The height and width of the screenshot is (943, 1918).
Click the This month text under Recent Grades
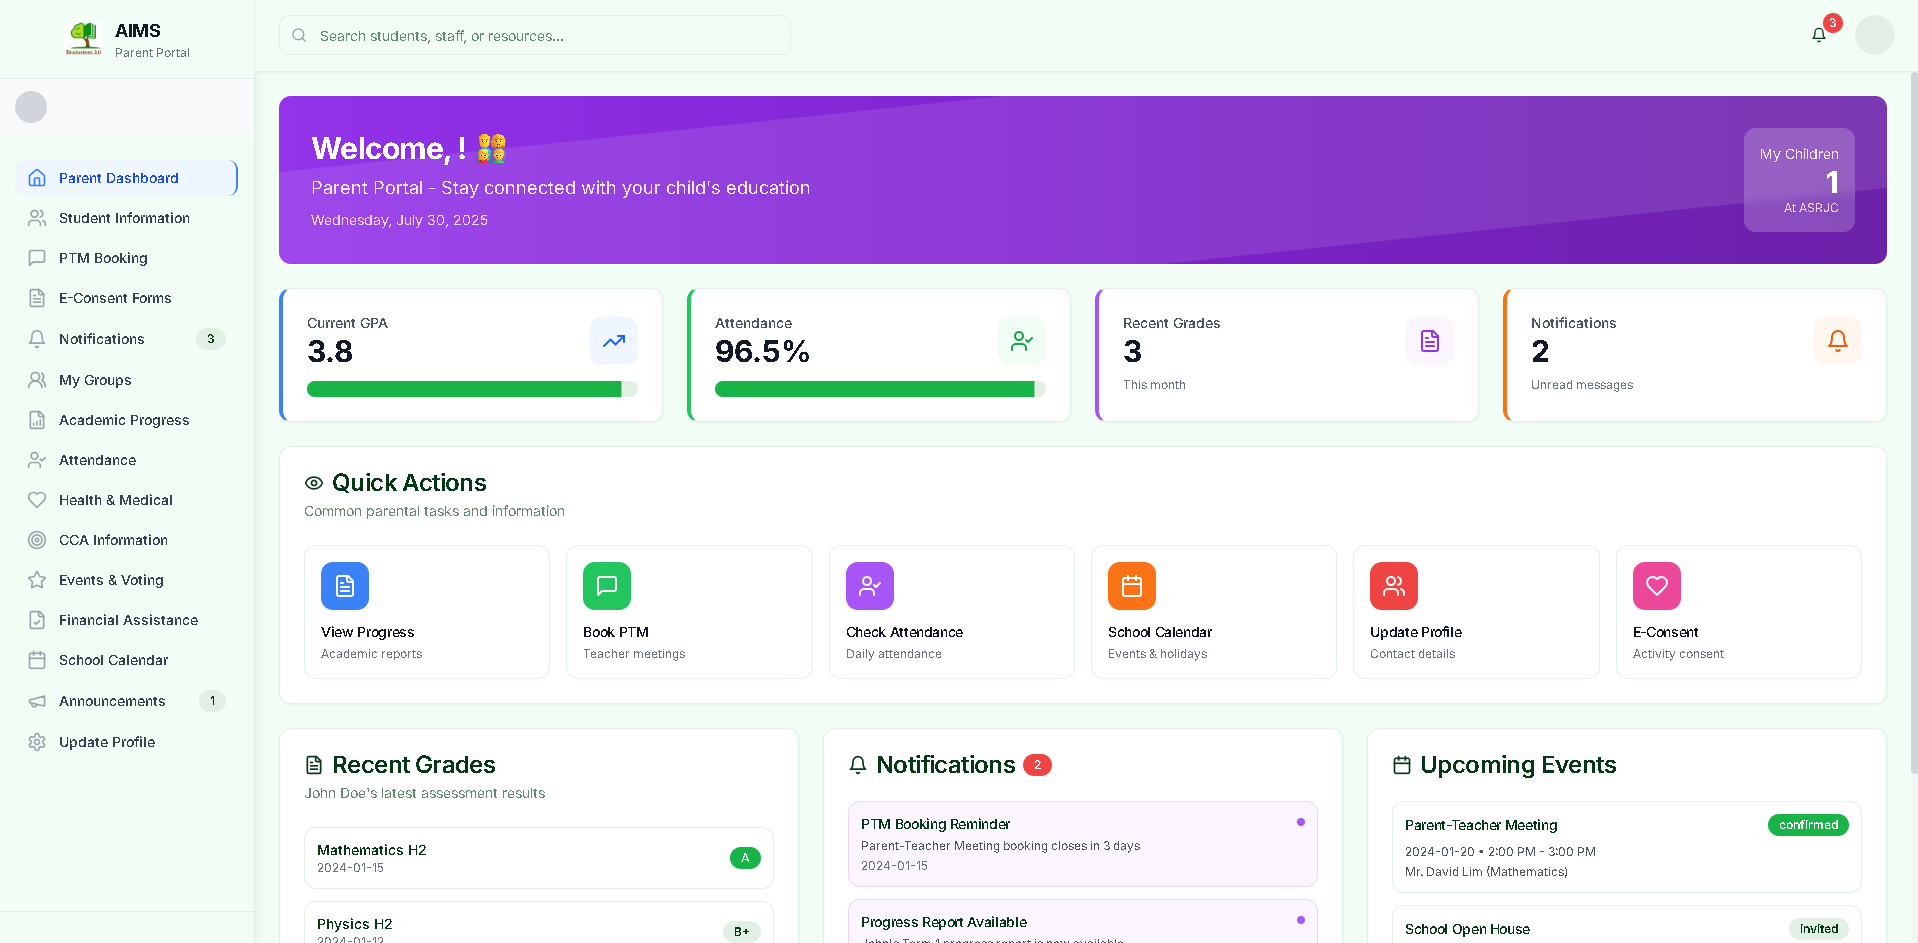(1154, 385)
